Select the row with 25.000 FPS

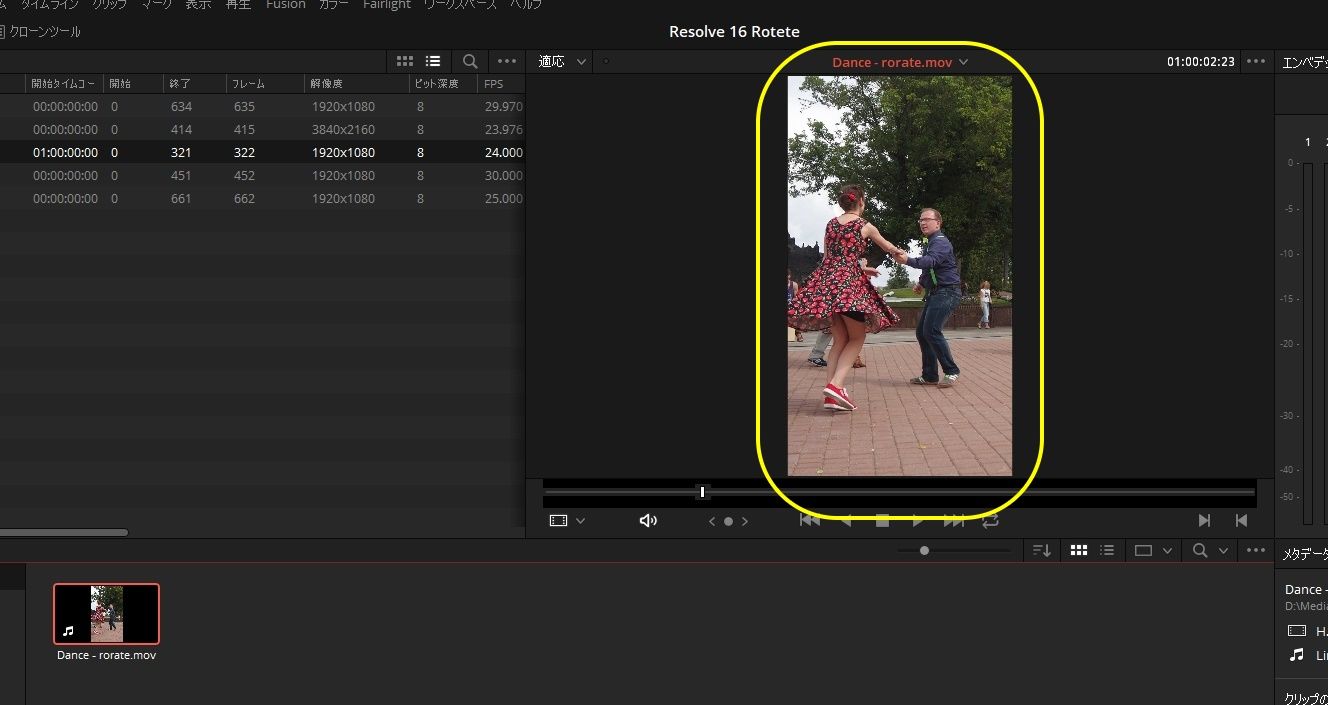tap(262, 199)
